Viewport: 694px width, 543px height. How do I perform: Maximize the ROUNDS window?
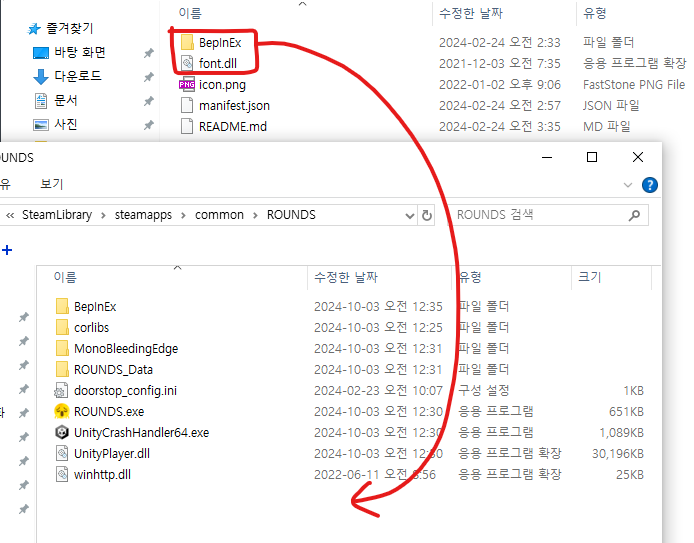tap(592, 157)
